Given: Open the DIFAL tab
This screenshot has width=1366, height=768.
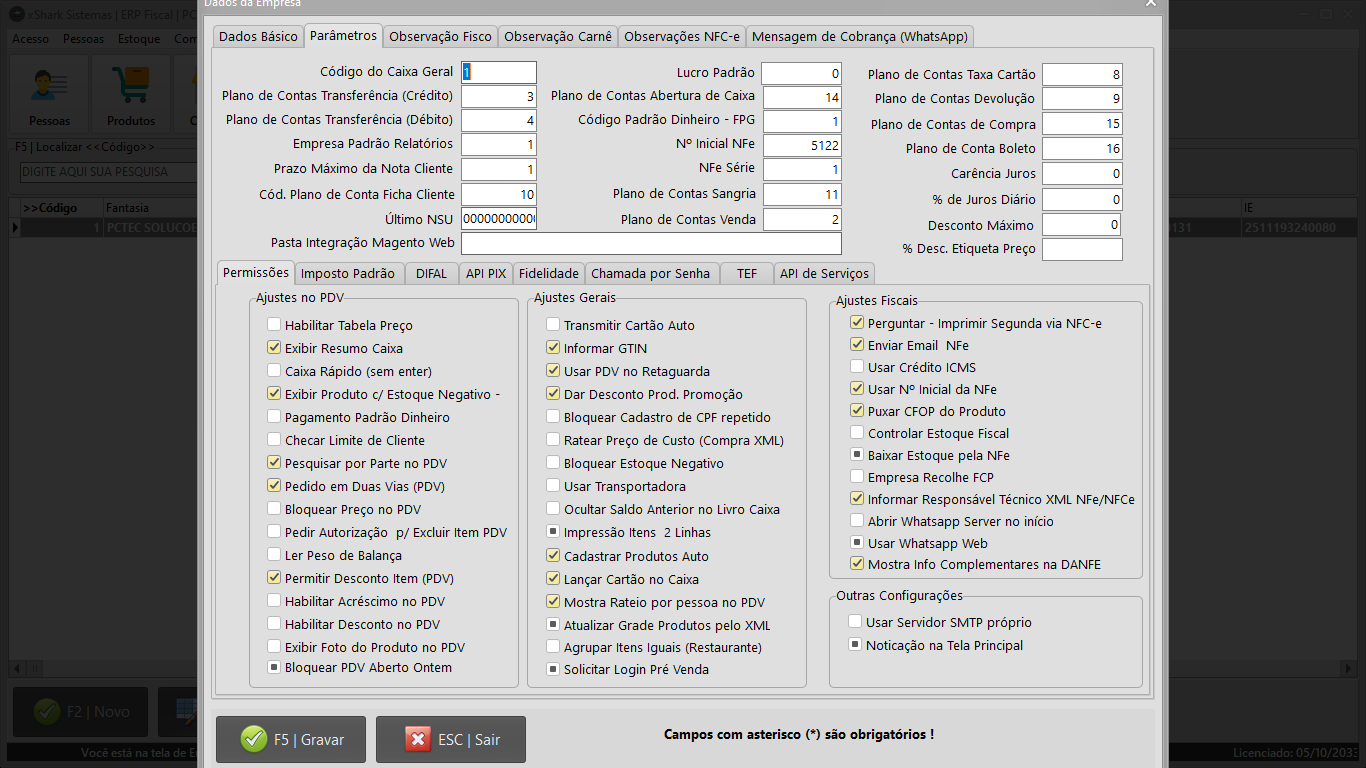Looking at the screenshot, I should tap(432, 273).
